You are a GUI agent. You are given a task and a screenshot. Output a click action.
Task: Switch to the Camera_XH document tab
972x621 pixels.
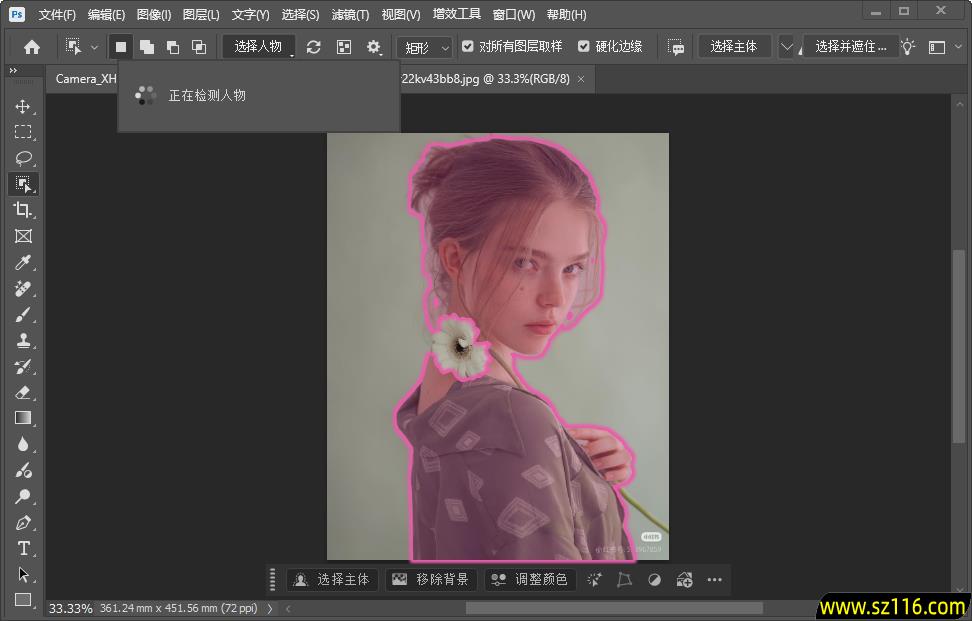click(x=86, y=79)
